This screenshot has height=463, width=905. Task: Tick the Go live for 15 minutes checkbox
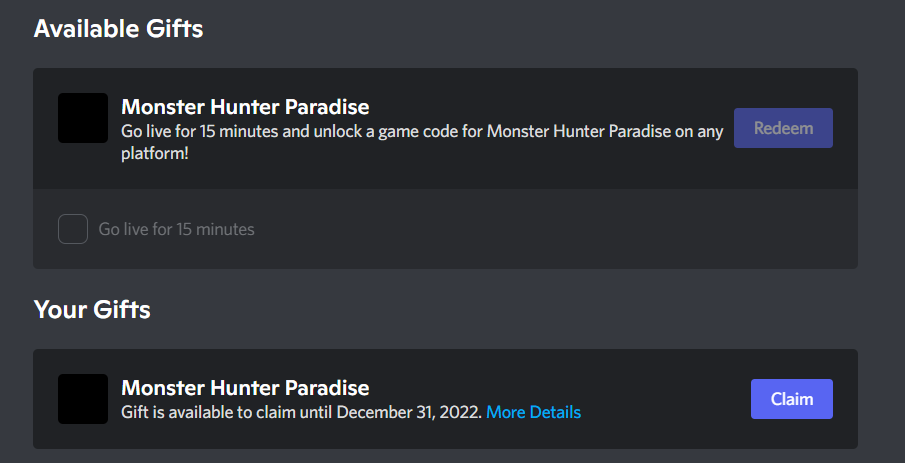[73, 229]
